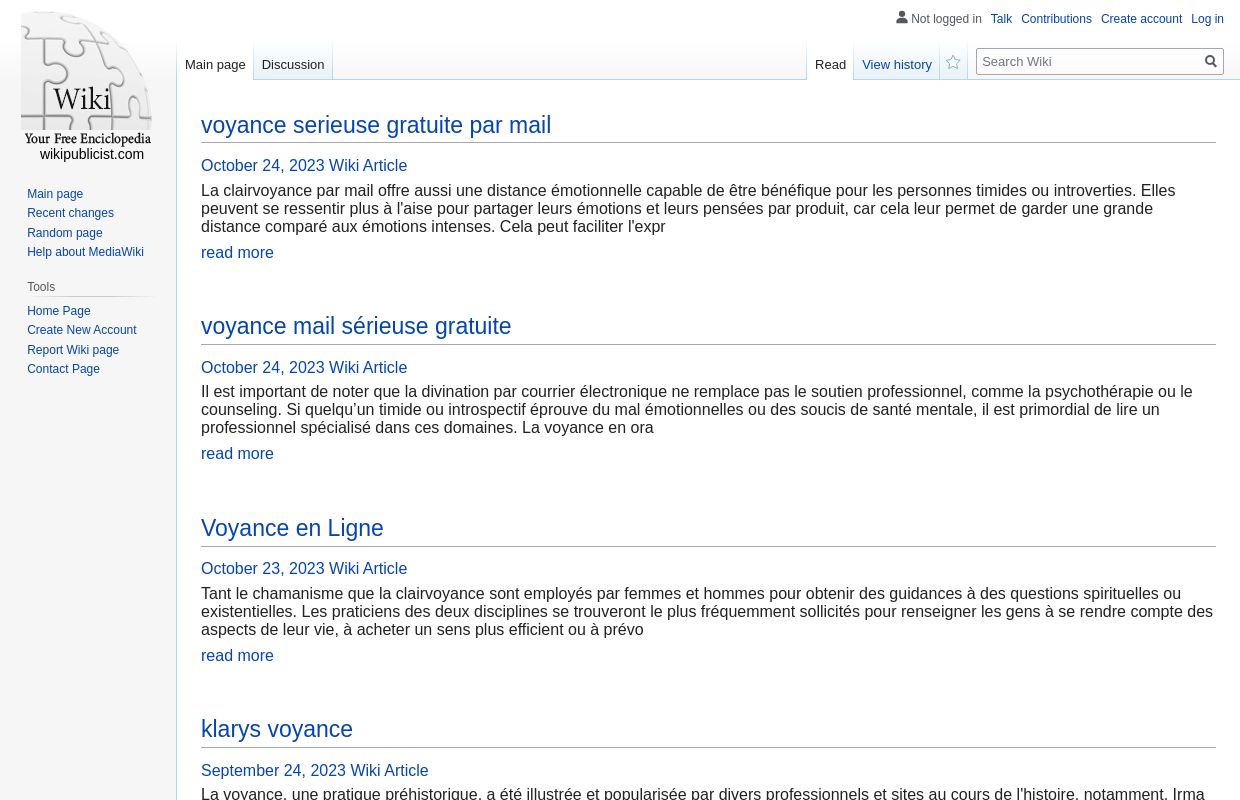Click Log in at the top right
1240x800 pixels.
tap(1207, 19)
